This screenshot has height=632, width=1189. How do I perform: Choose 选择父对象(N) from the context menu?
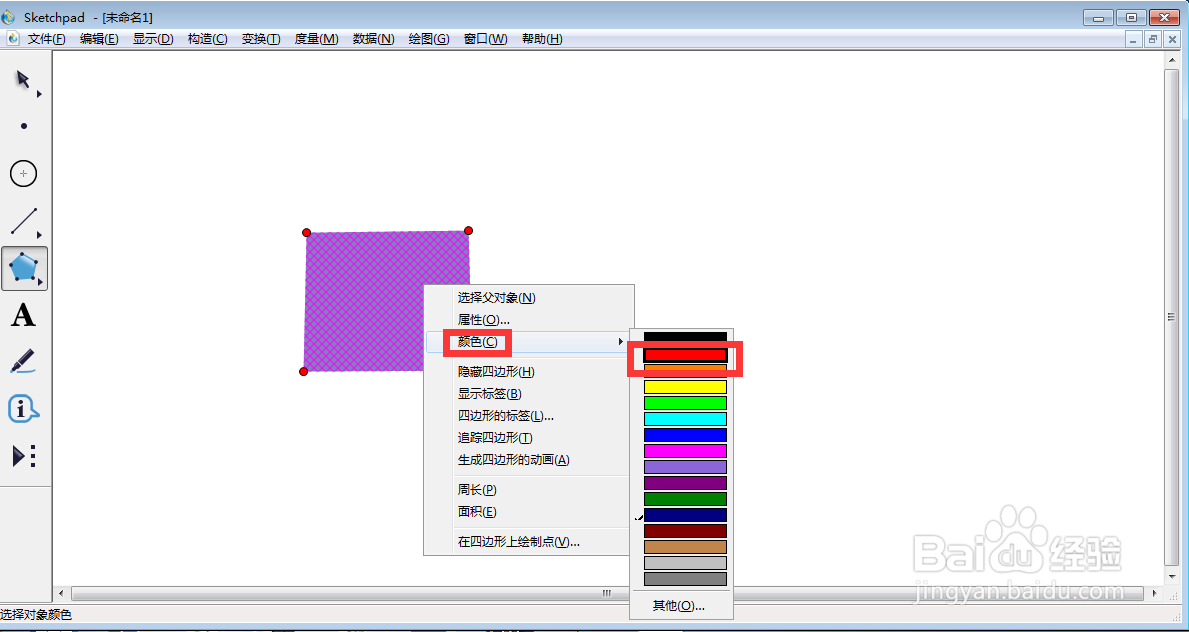tap(529, 297)
